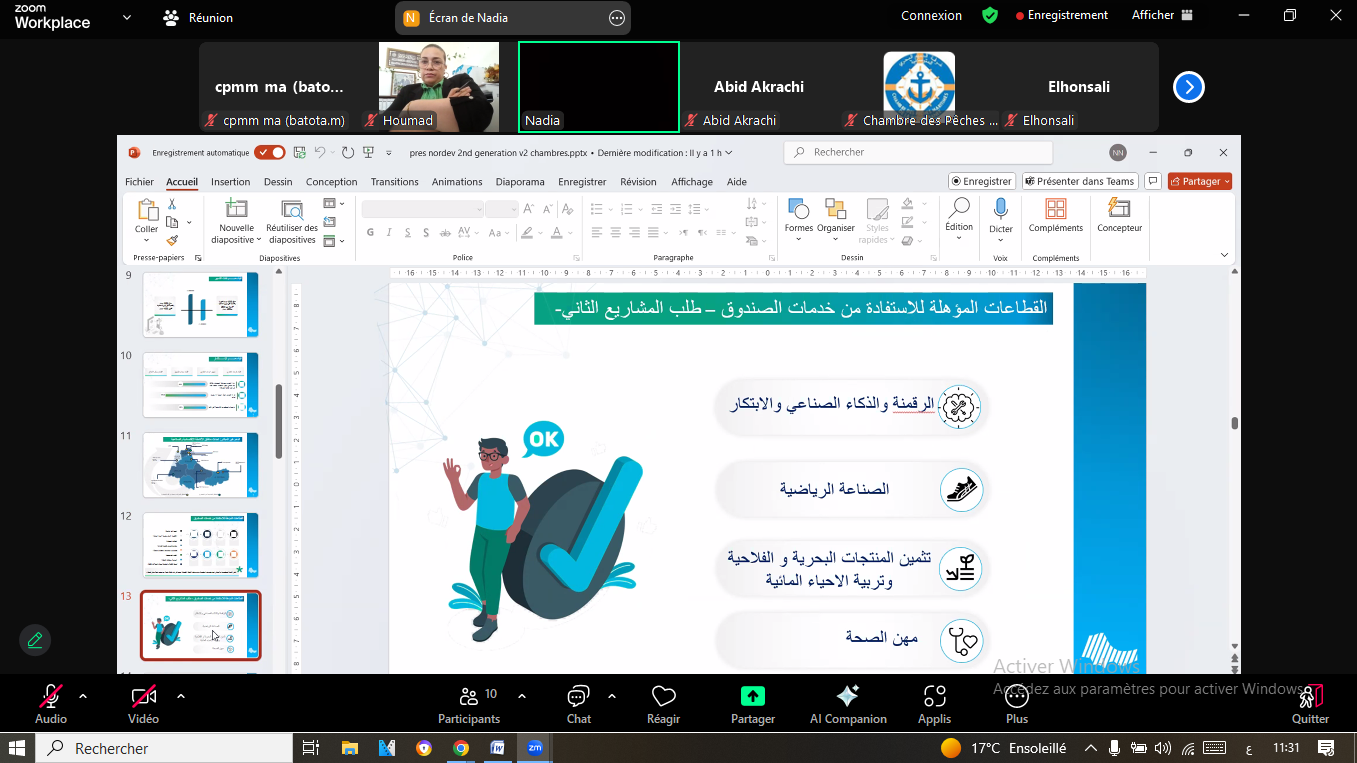
Task: Click the Présenter dans Teams button
Action: pyautogui.click(x=1079, y=181)
